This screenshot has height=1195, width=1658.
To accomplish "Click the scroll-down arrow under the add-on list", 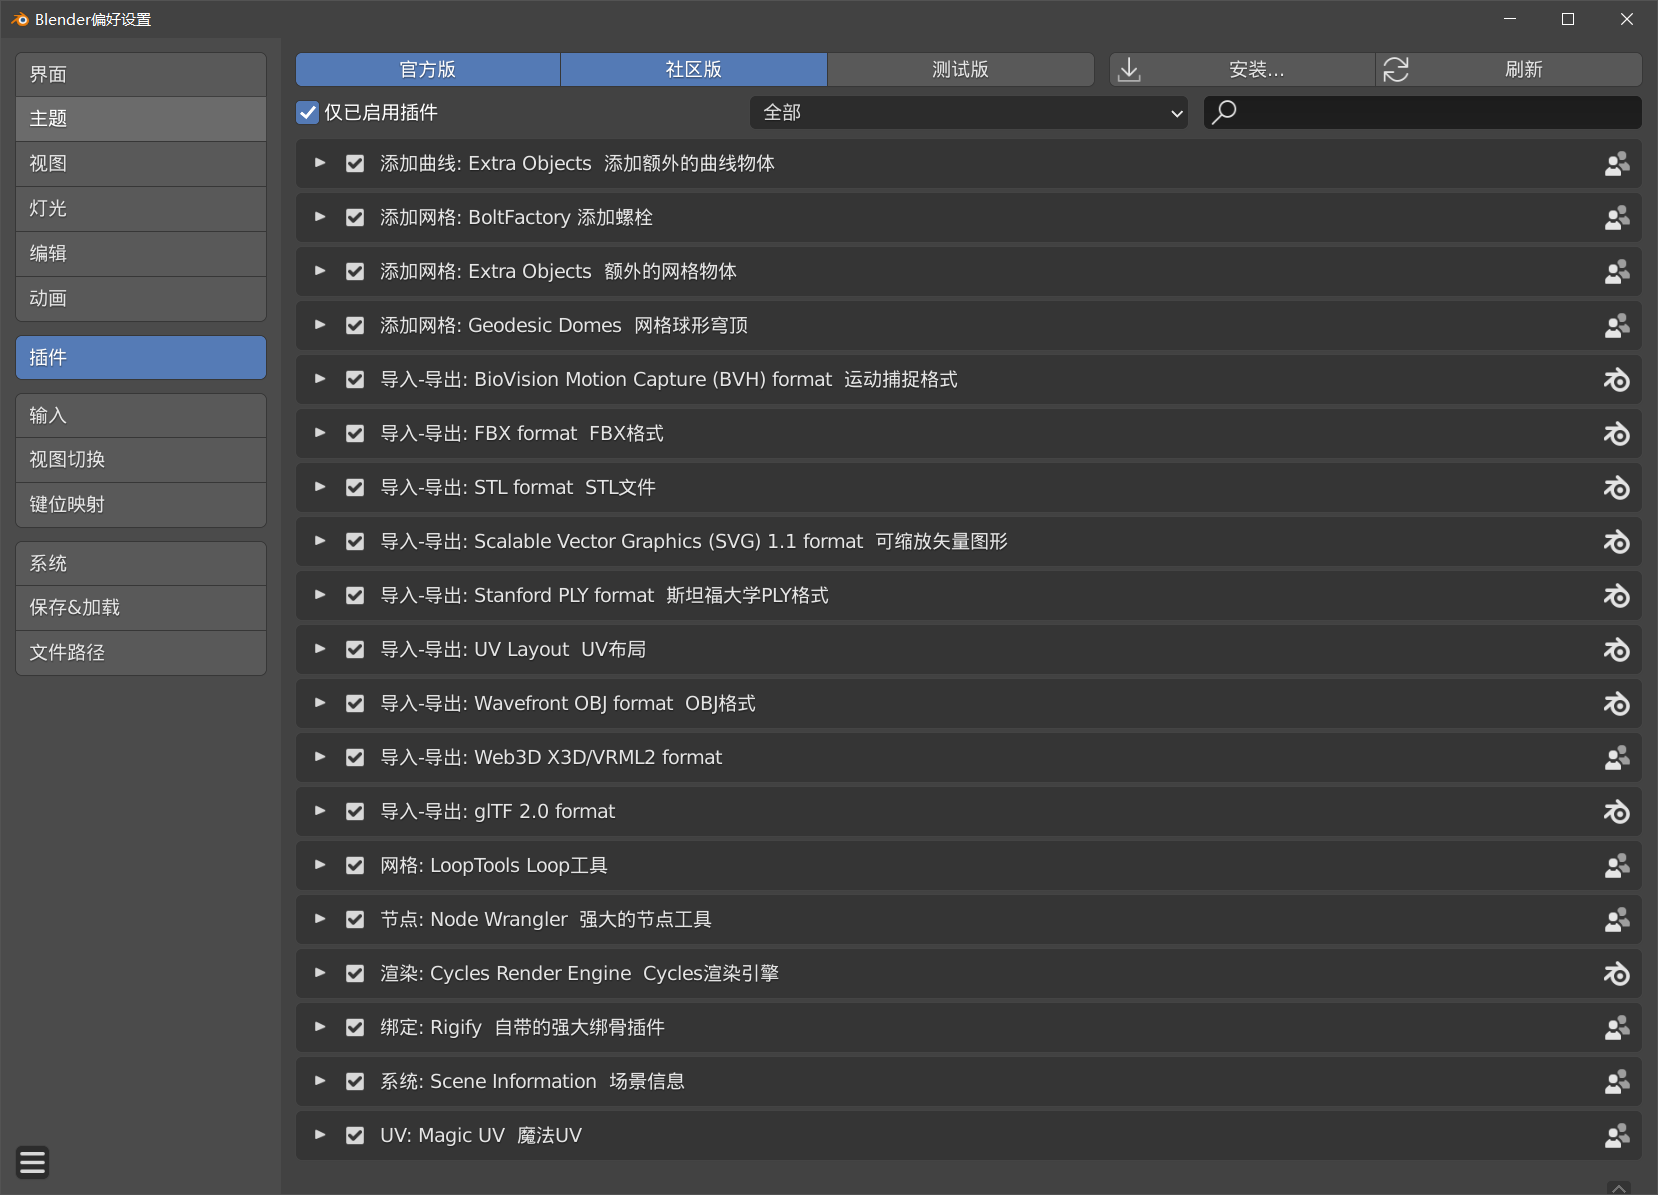I will pyautogui.click(x=1619, y=1187).
